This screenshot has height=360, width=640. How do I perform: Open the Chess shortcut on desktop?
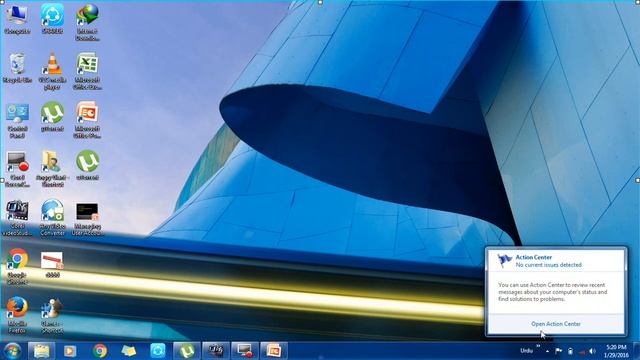(x=52, y=315)
